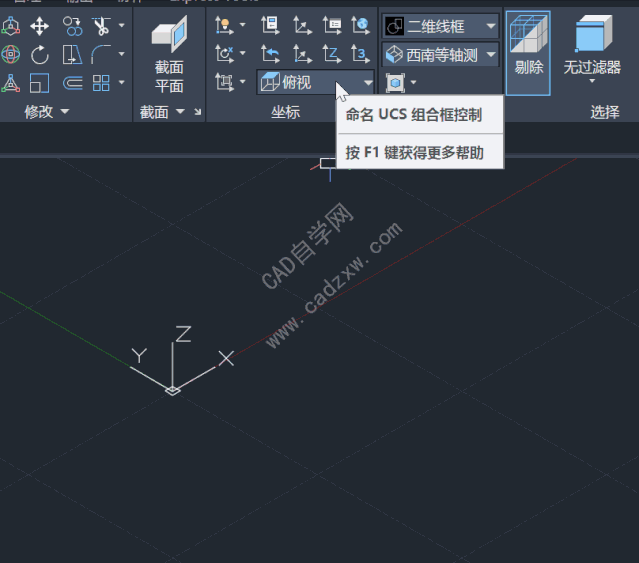Click the UCS icon display tool
Image resolution: width=639 pixels, height=563 pixels.
point(224,25)
